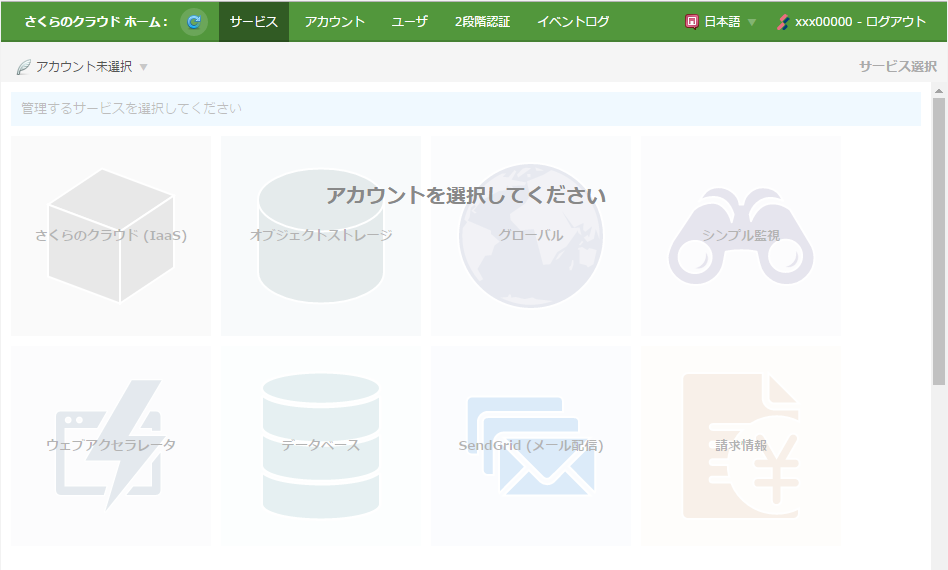The width and height of the screenshot is (948, 570).
Task: Click the scrollbar up arrow
Action: point(938,91)
